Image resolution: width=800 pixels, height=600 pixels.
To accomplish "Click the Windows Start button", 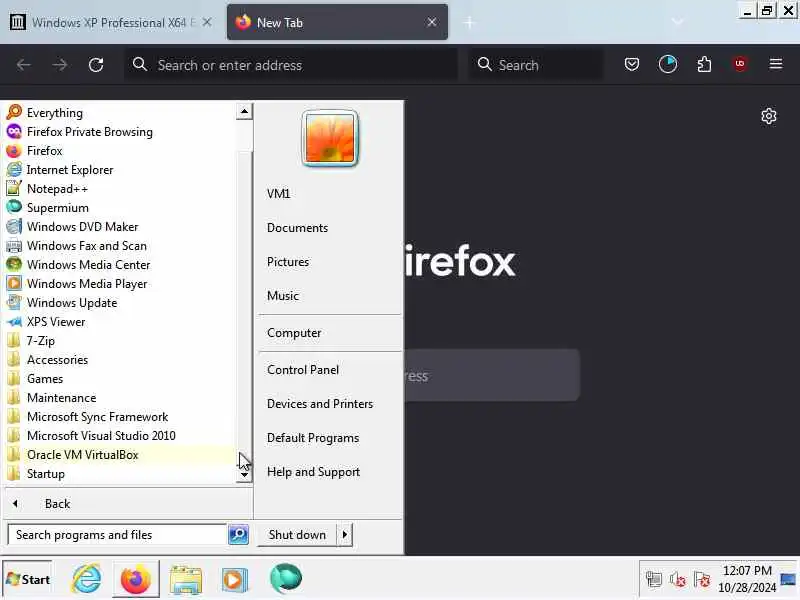I will tap(28, 579).
